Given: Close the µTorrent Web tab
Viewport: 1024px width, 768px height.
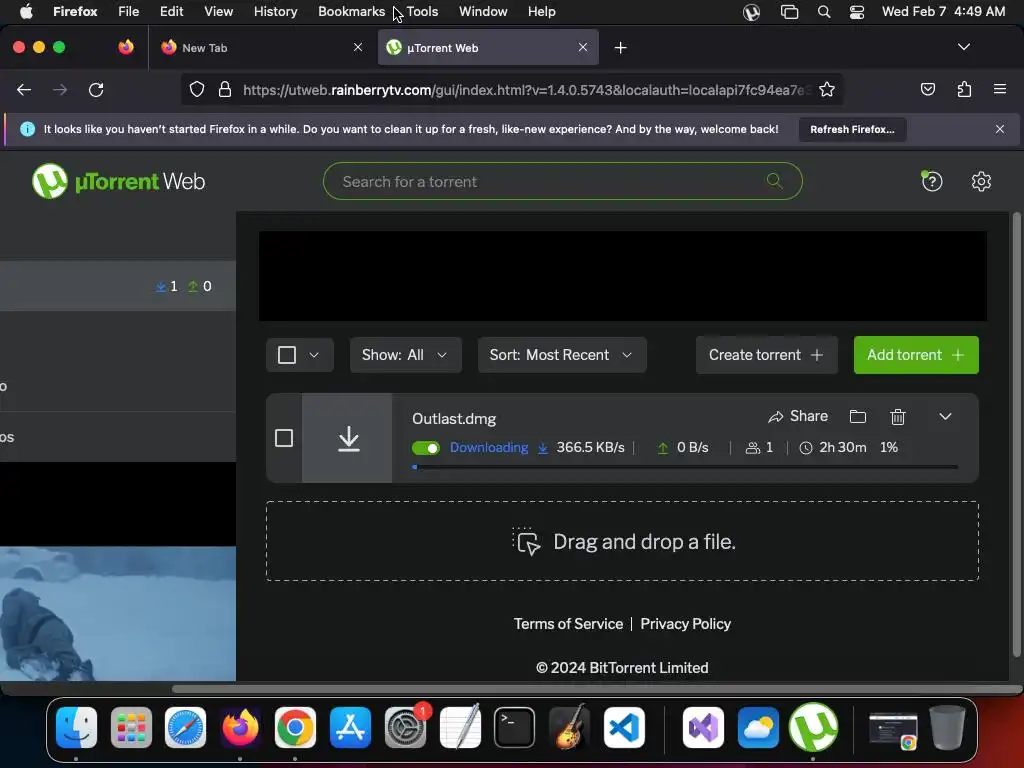Looking at the screenshot, I should (583, 47).
